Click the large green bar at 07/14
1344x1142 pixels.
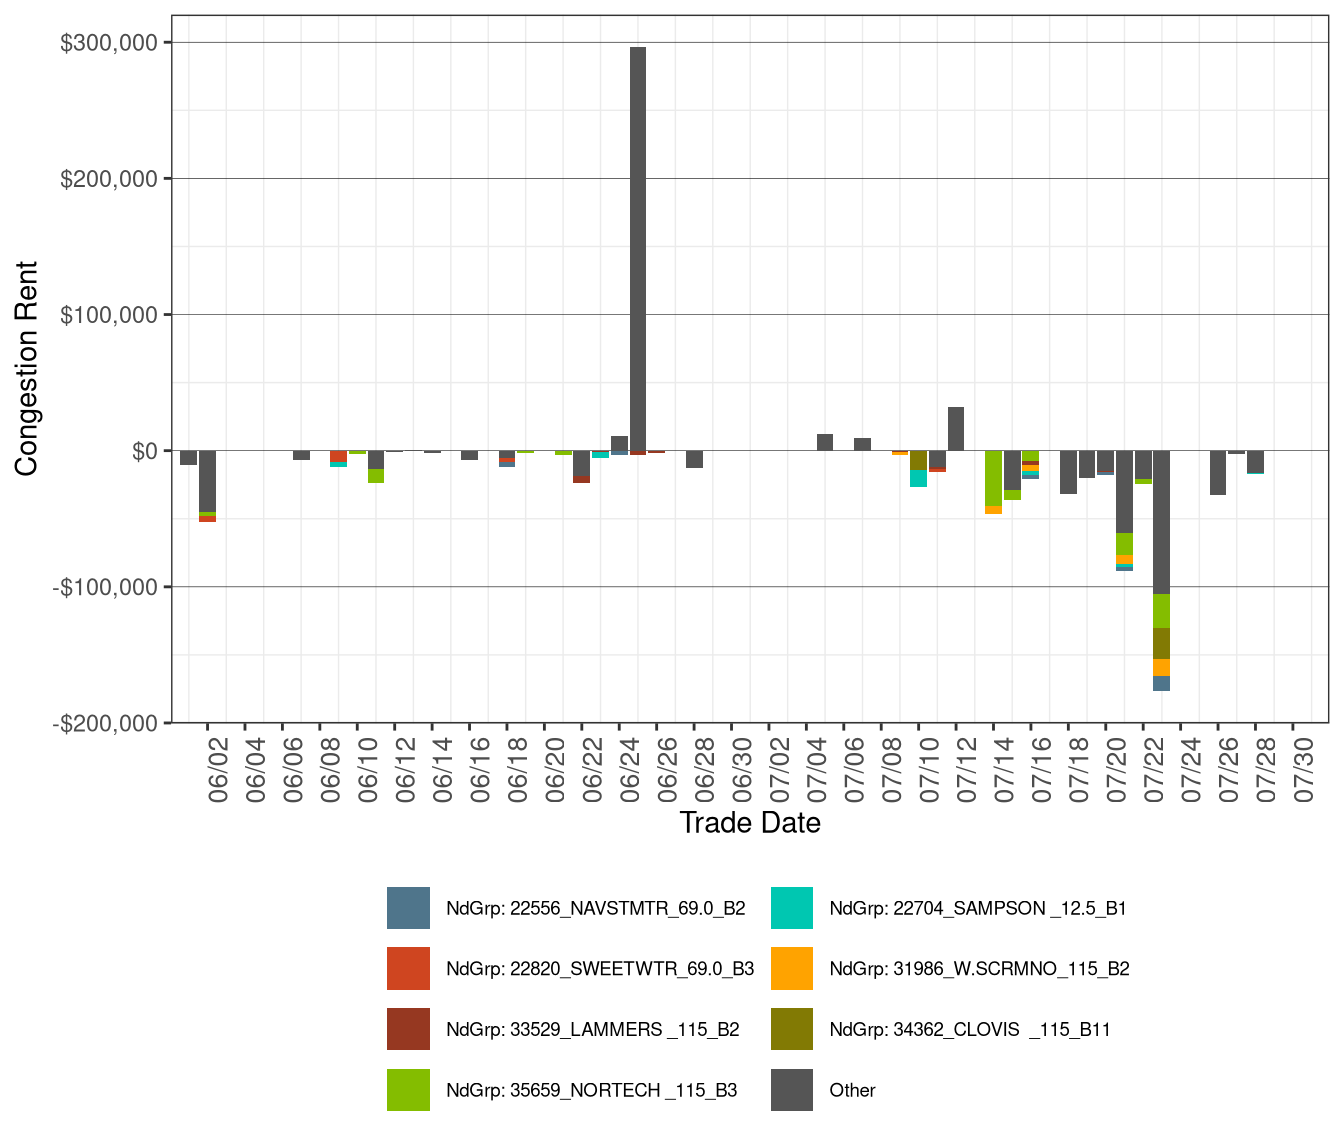993,478
